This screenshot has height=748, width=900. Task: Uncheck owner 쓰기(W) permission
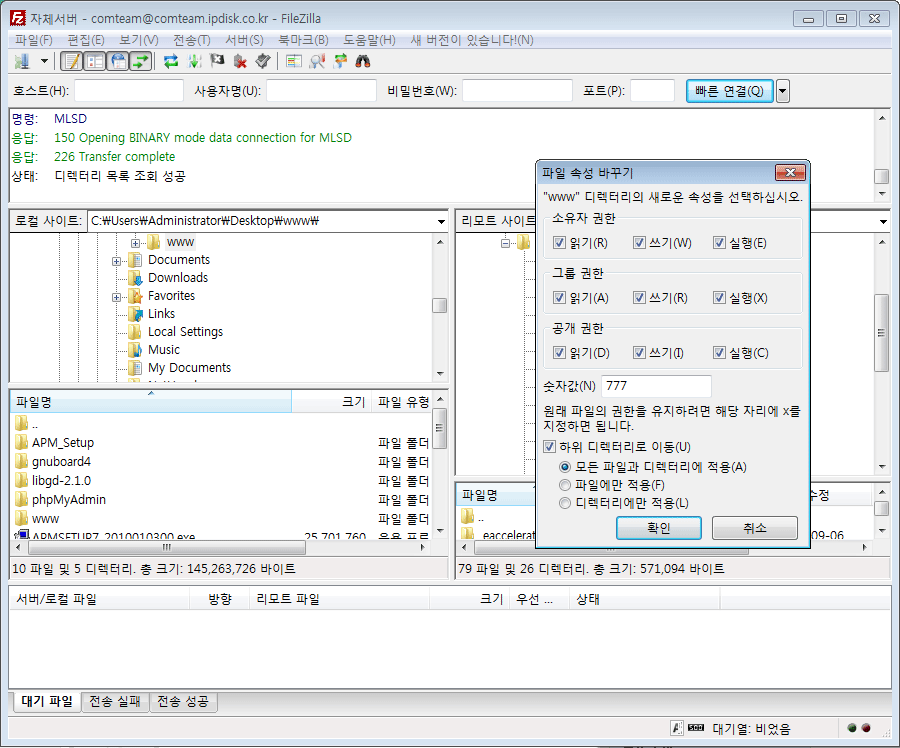click(639, 243)
